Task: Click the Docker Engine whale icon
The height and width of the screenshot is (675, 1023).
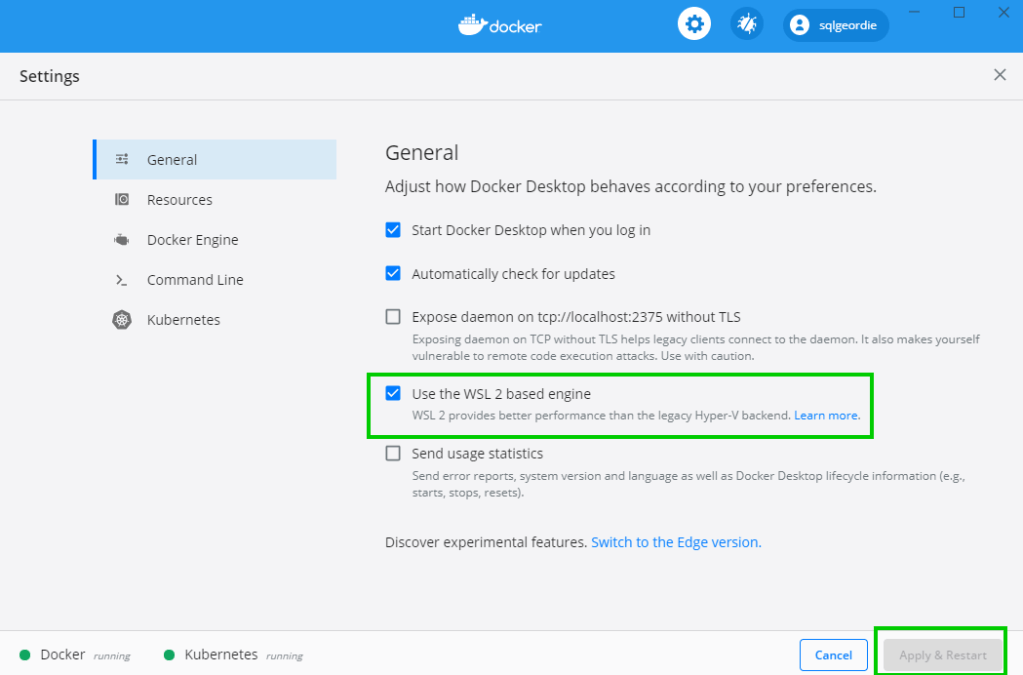Action: point(122,240)
